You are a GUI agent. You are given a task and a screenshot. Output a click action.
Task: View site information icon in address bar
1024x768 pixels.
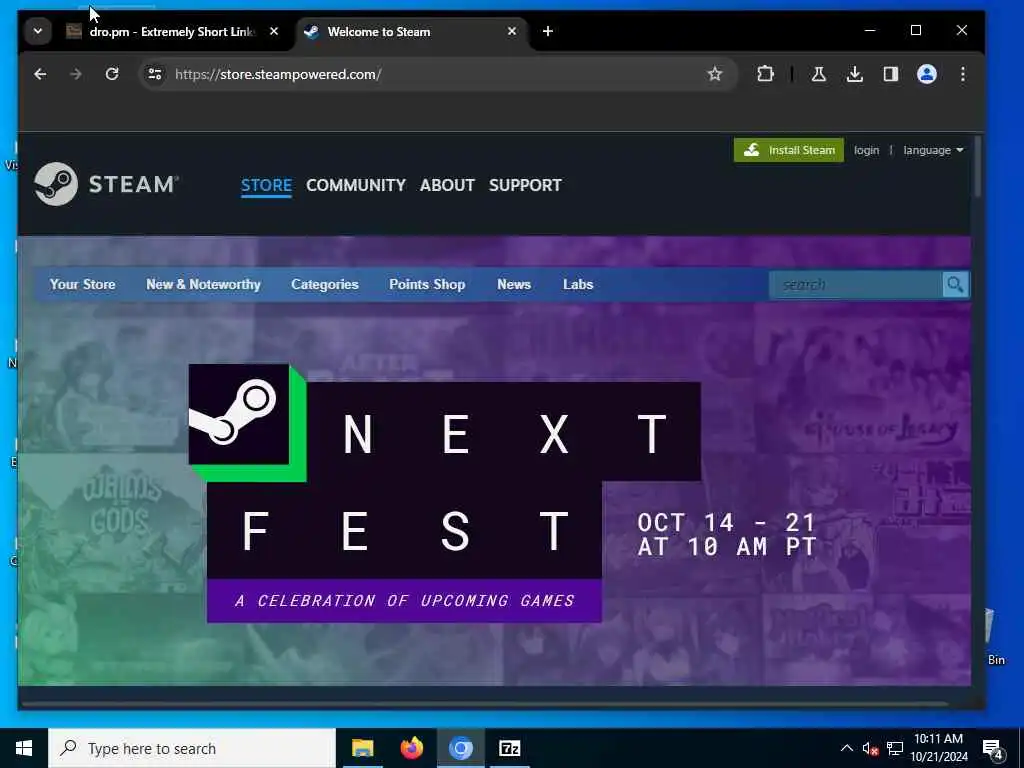pos(155,74)
